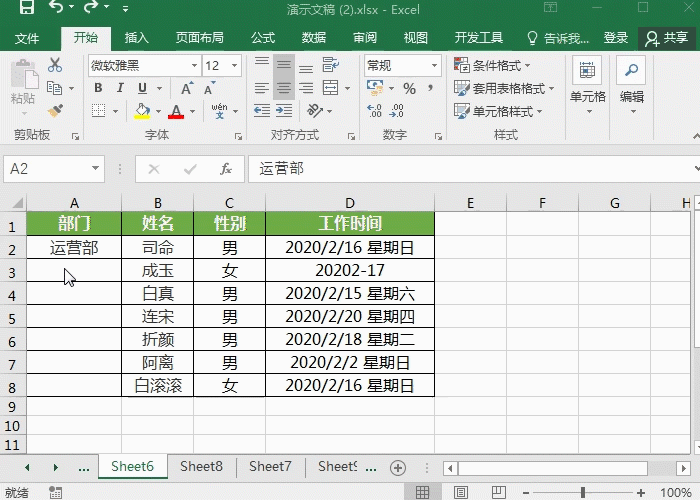Apply the accounting number format
700x500 pixels.
[375, 88]
